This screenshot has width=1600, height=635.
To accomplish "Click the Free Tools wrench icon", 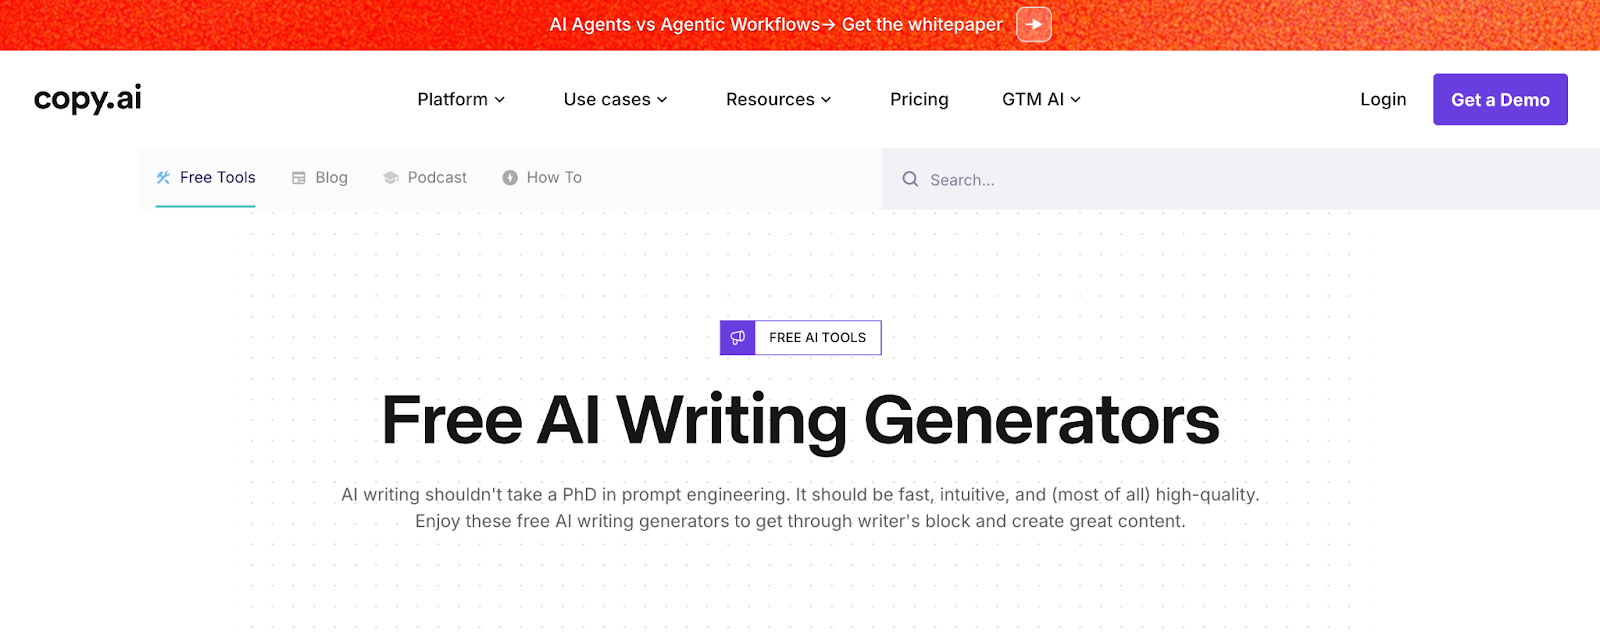I will point(164,177).
